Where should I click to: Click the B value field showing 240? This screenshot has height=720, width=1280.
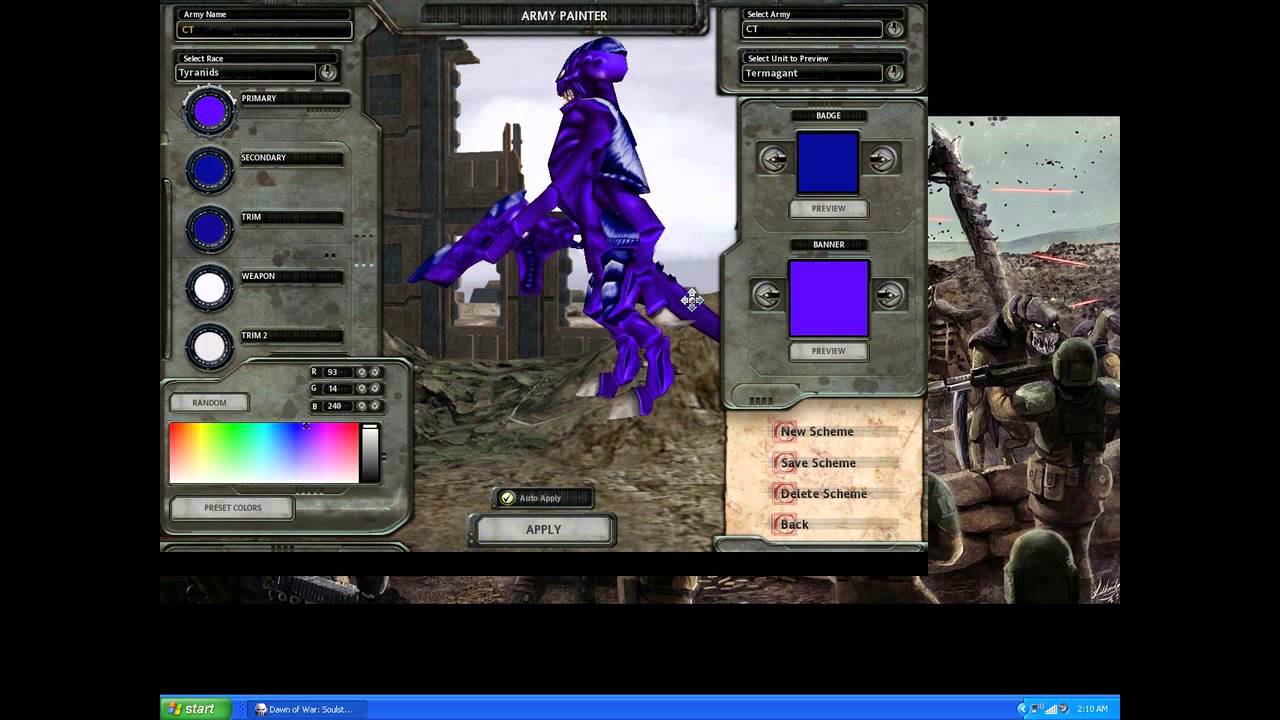point(338,405)
